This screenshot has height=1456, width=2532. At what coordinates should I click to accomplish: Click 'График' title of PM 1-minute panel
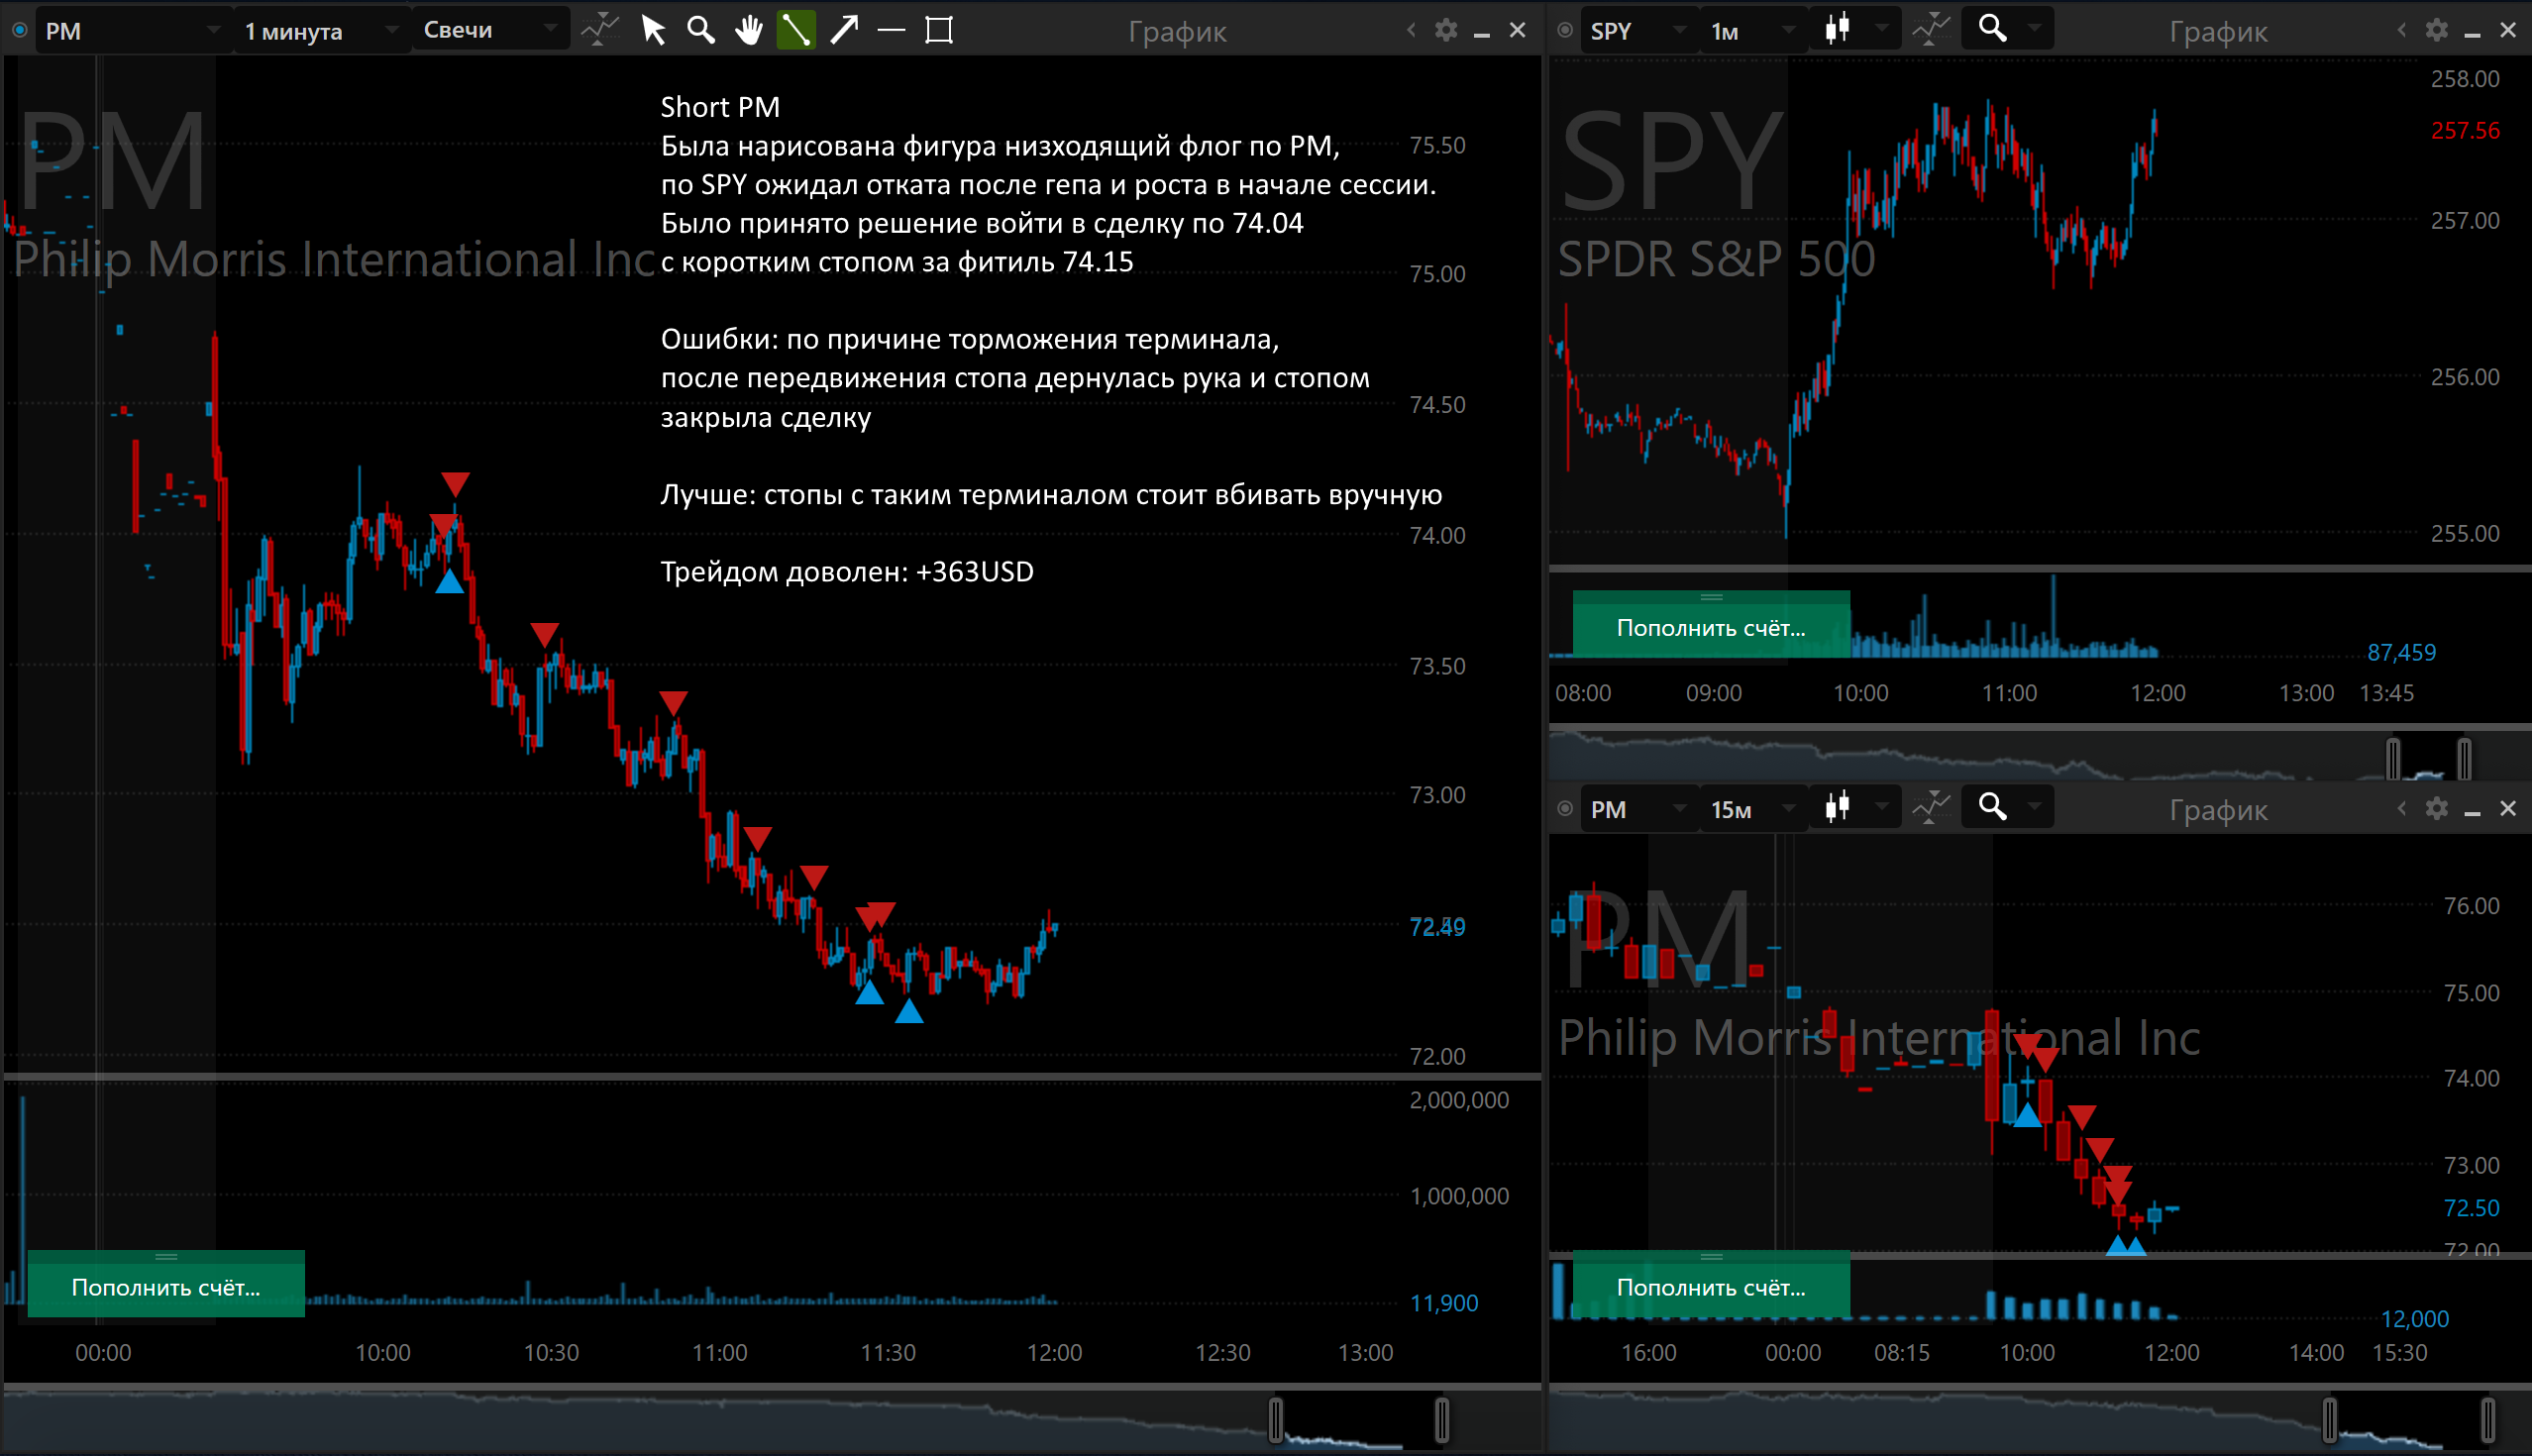pyautogui.click(x=1177, y=32)
